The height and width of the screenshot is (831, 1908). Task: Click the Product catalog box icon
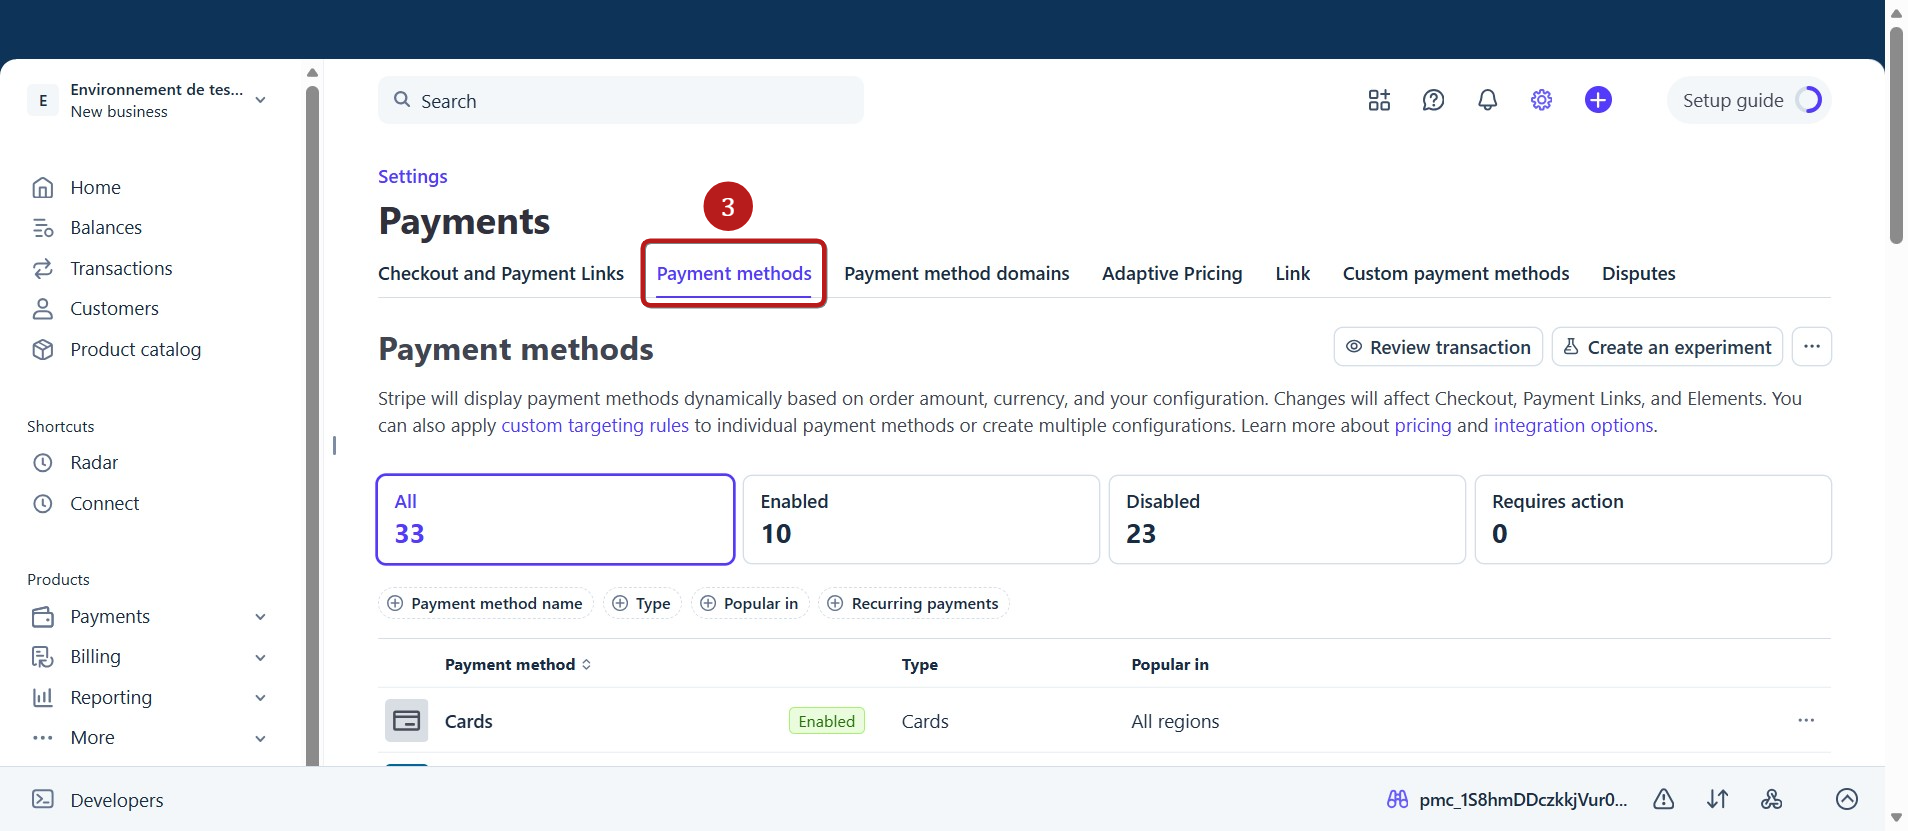pos(43,349)
